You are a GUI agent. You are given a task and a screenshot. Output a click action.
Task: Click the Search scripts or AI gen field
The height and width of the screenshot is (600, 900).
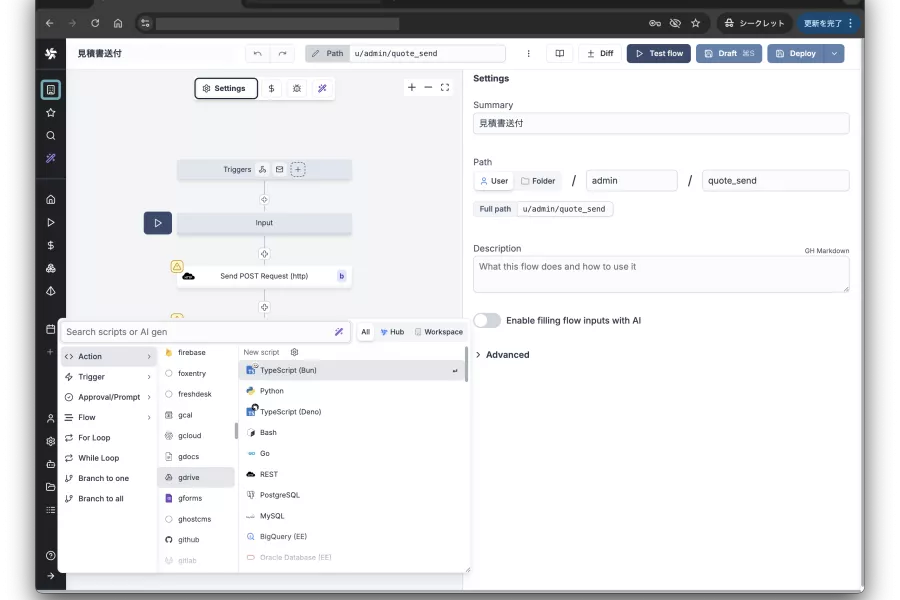point(199,332)
